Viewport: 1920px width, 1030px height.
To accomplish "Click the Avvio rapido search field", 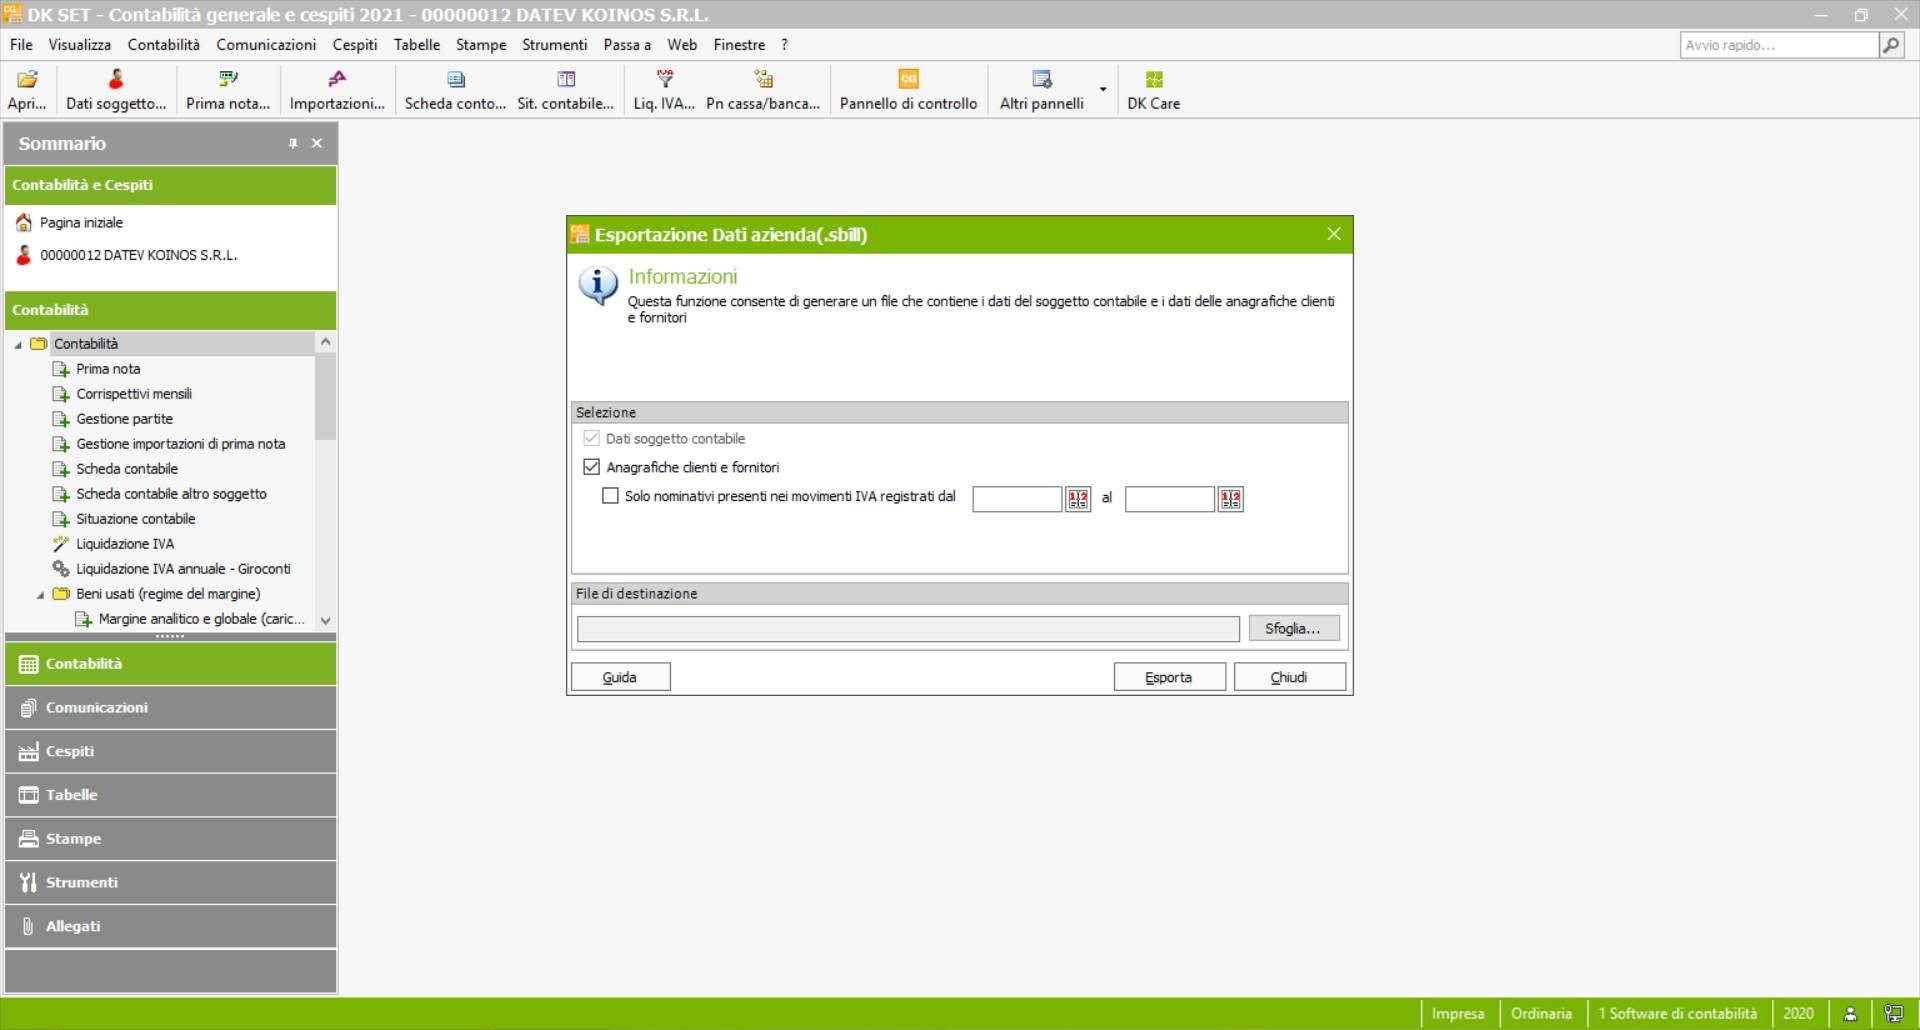I will coord(1779,45).
